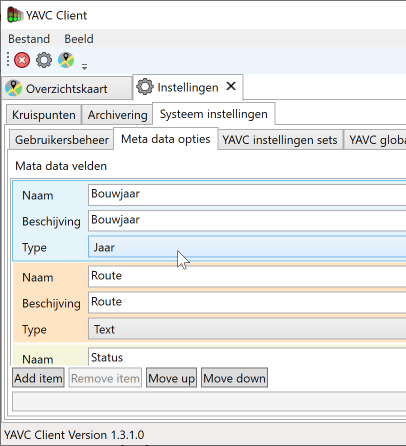Click the Route Beschijving input field
Viewport: 406px width, 446px height.
pos(247,303)
